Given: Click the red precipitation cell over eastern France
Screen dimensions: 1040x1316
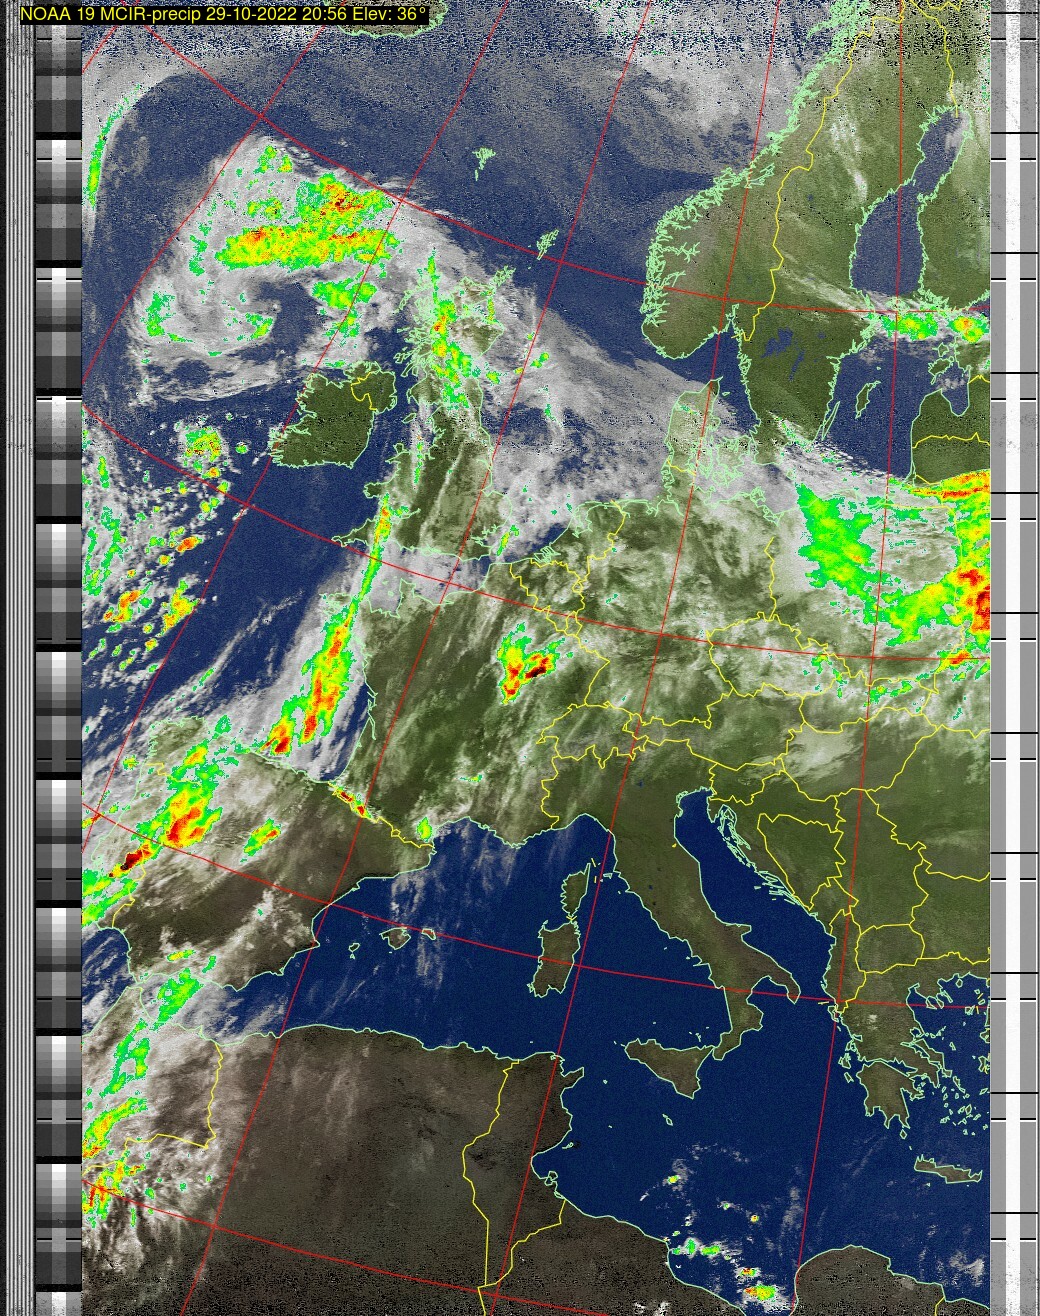Looking at the screenshot, I should click(x=527, y=667).
